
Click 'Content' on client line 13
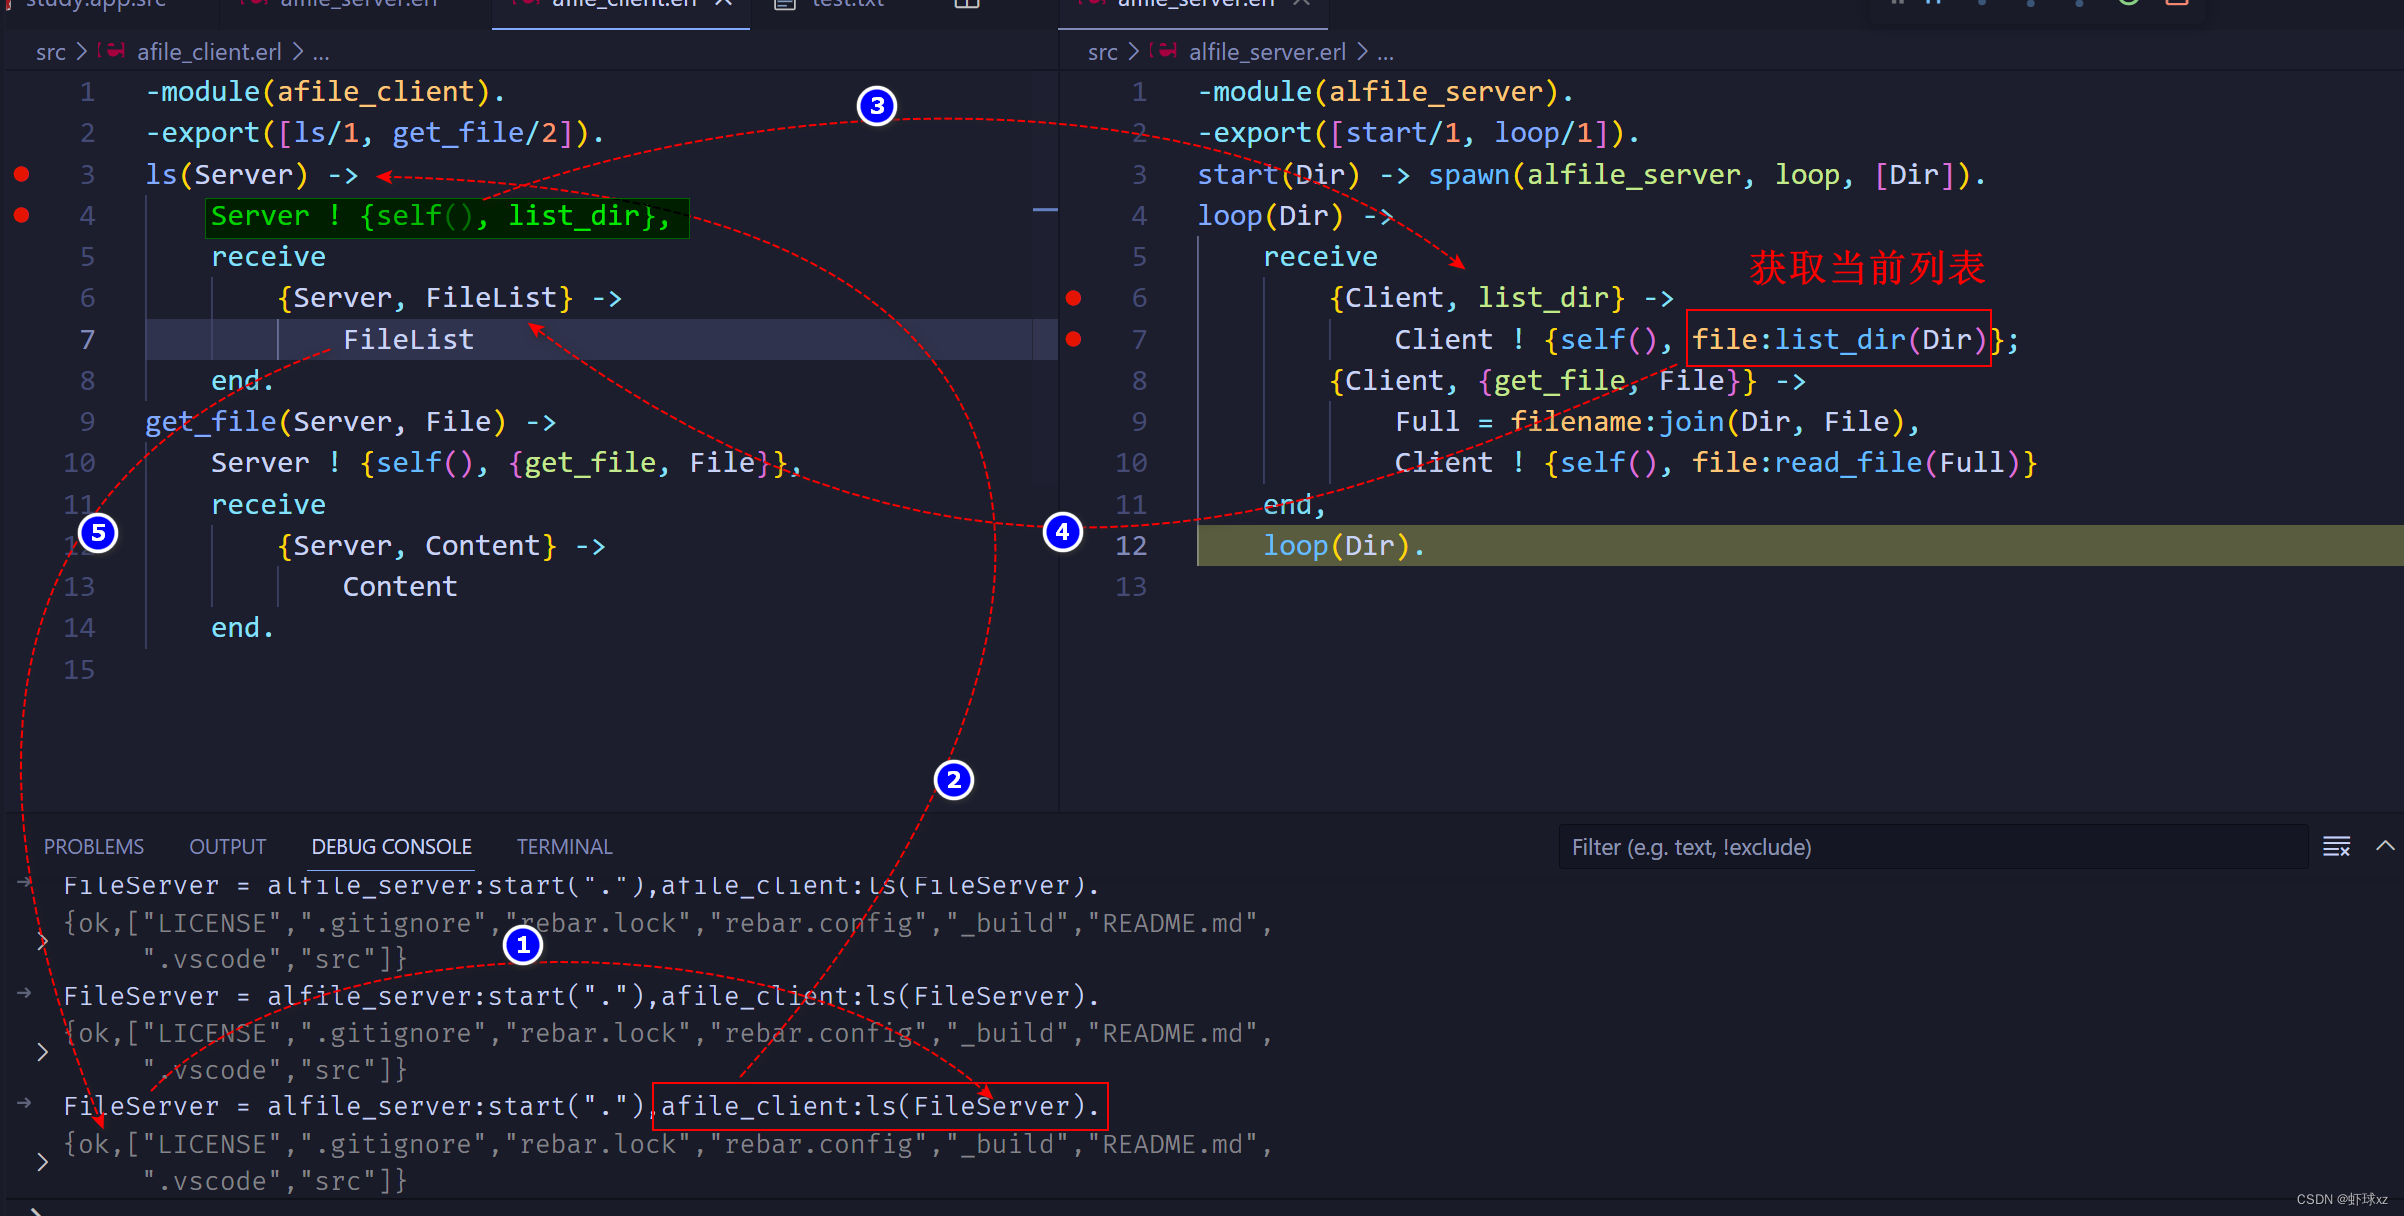pos(400,587)
